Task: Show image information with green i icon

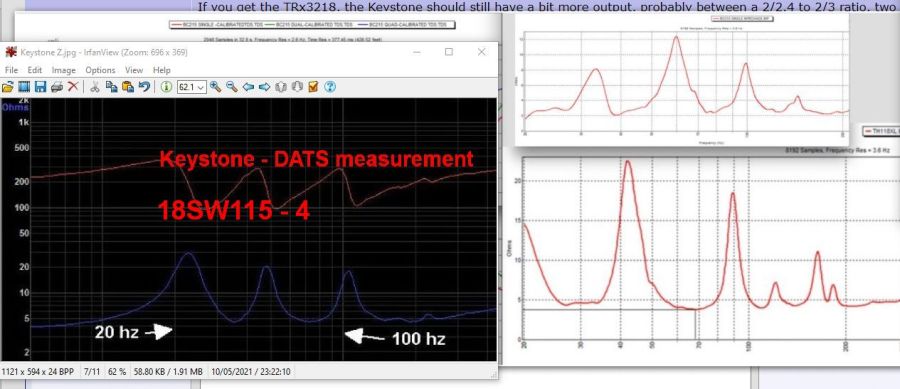Action: [x=166, y=87]
